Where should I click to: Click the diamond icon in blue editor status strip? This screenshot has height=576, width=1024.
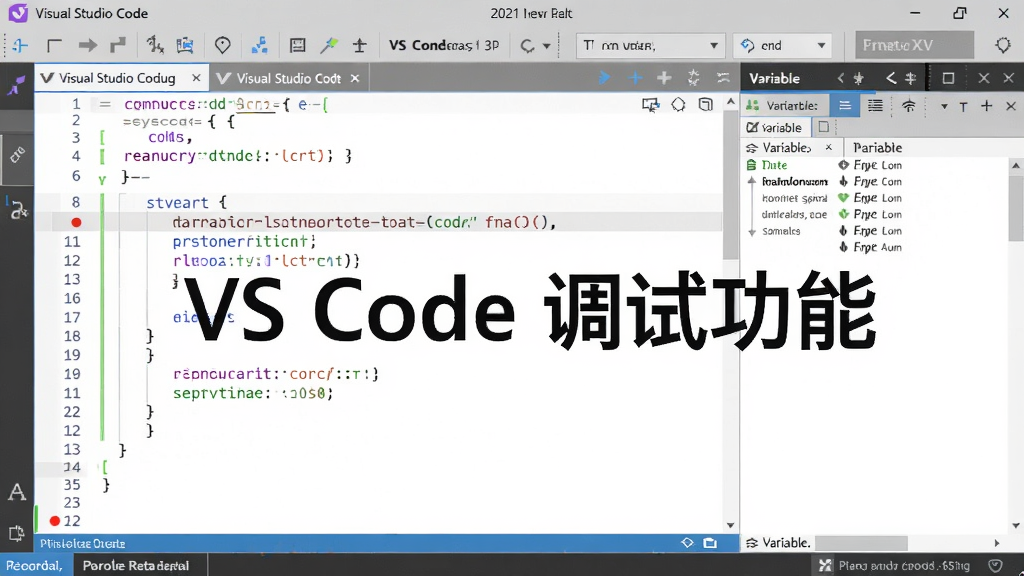(x=687, y=543)
